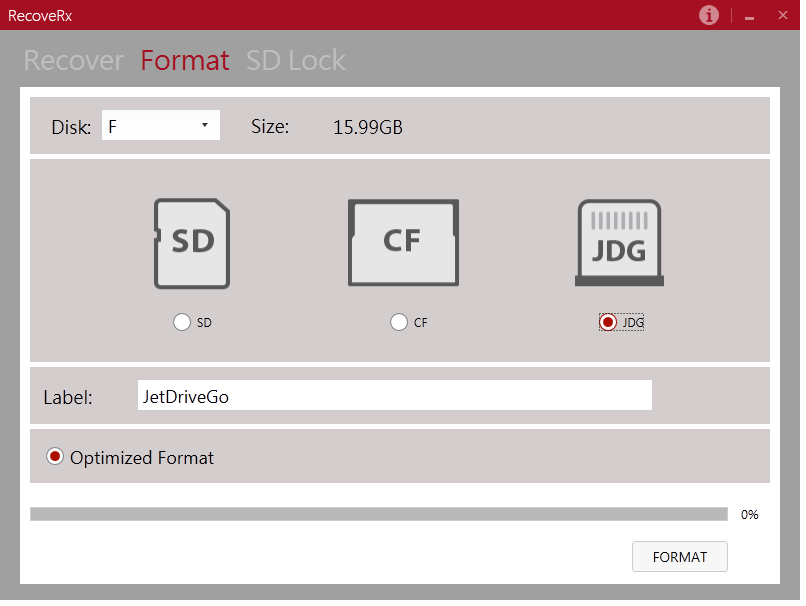The width and height of the screenshot is (806, 606).
Task: Click the 0% progress text
Action: [749, 515]
